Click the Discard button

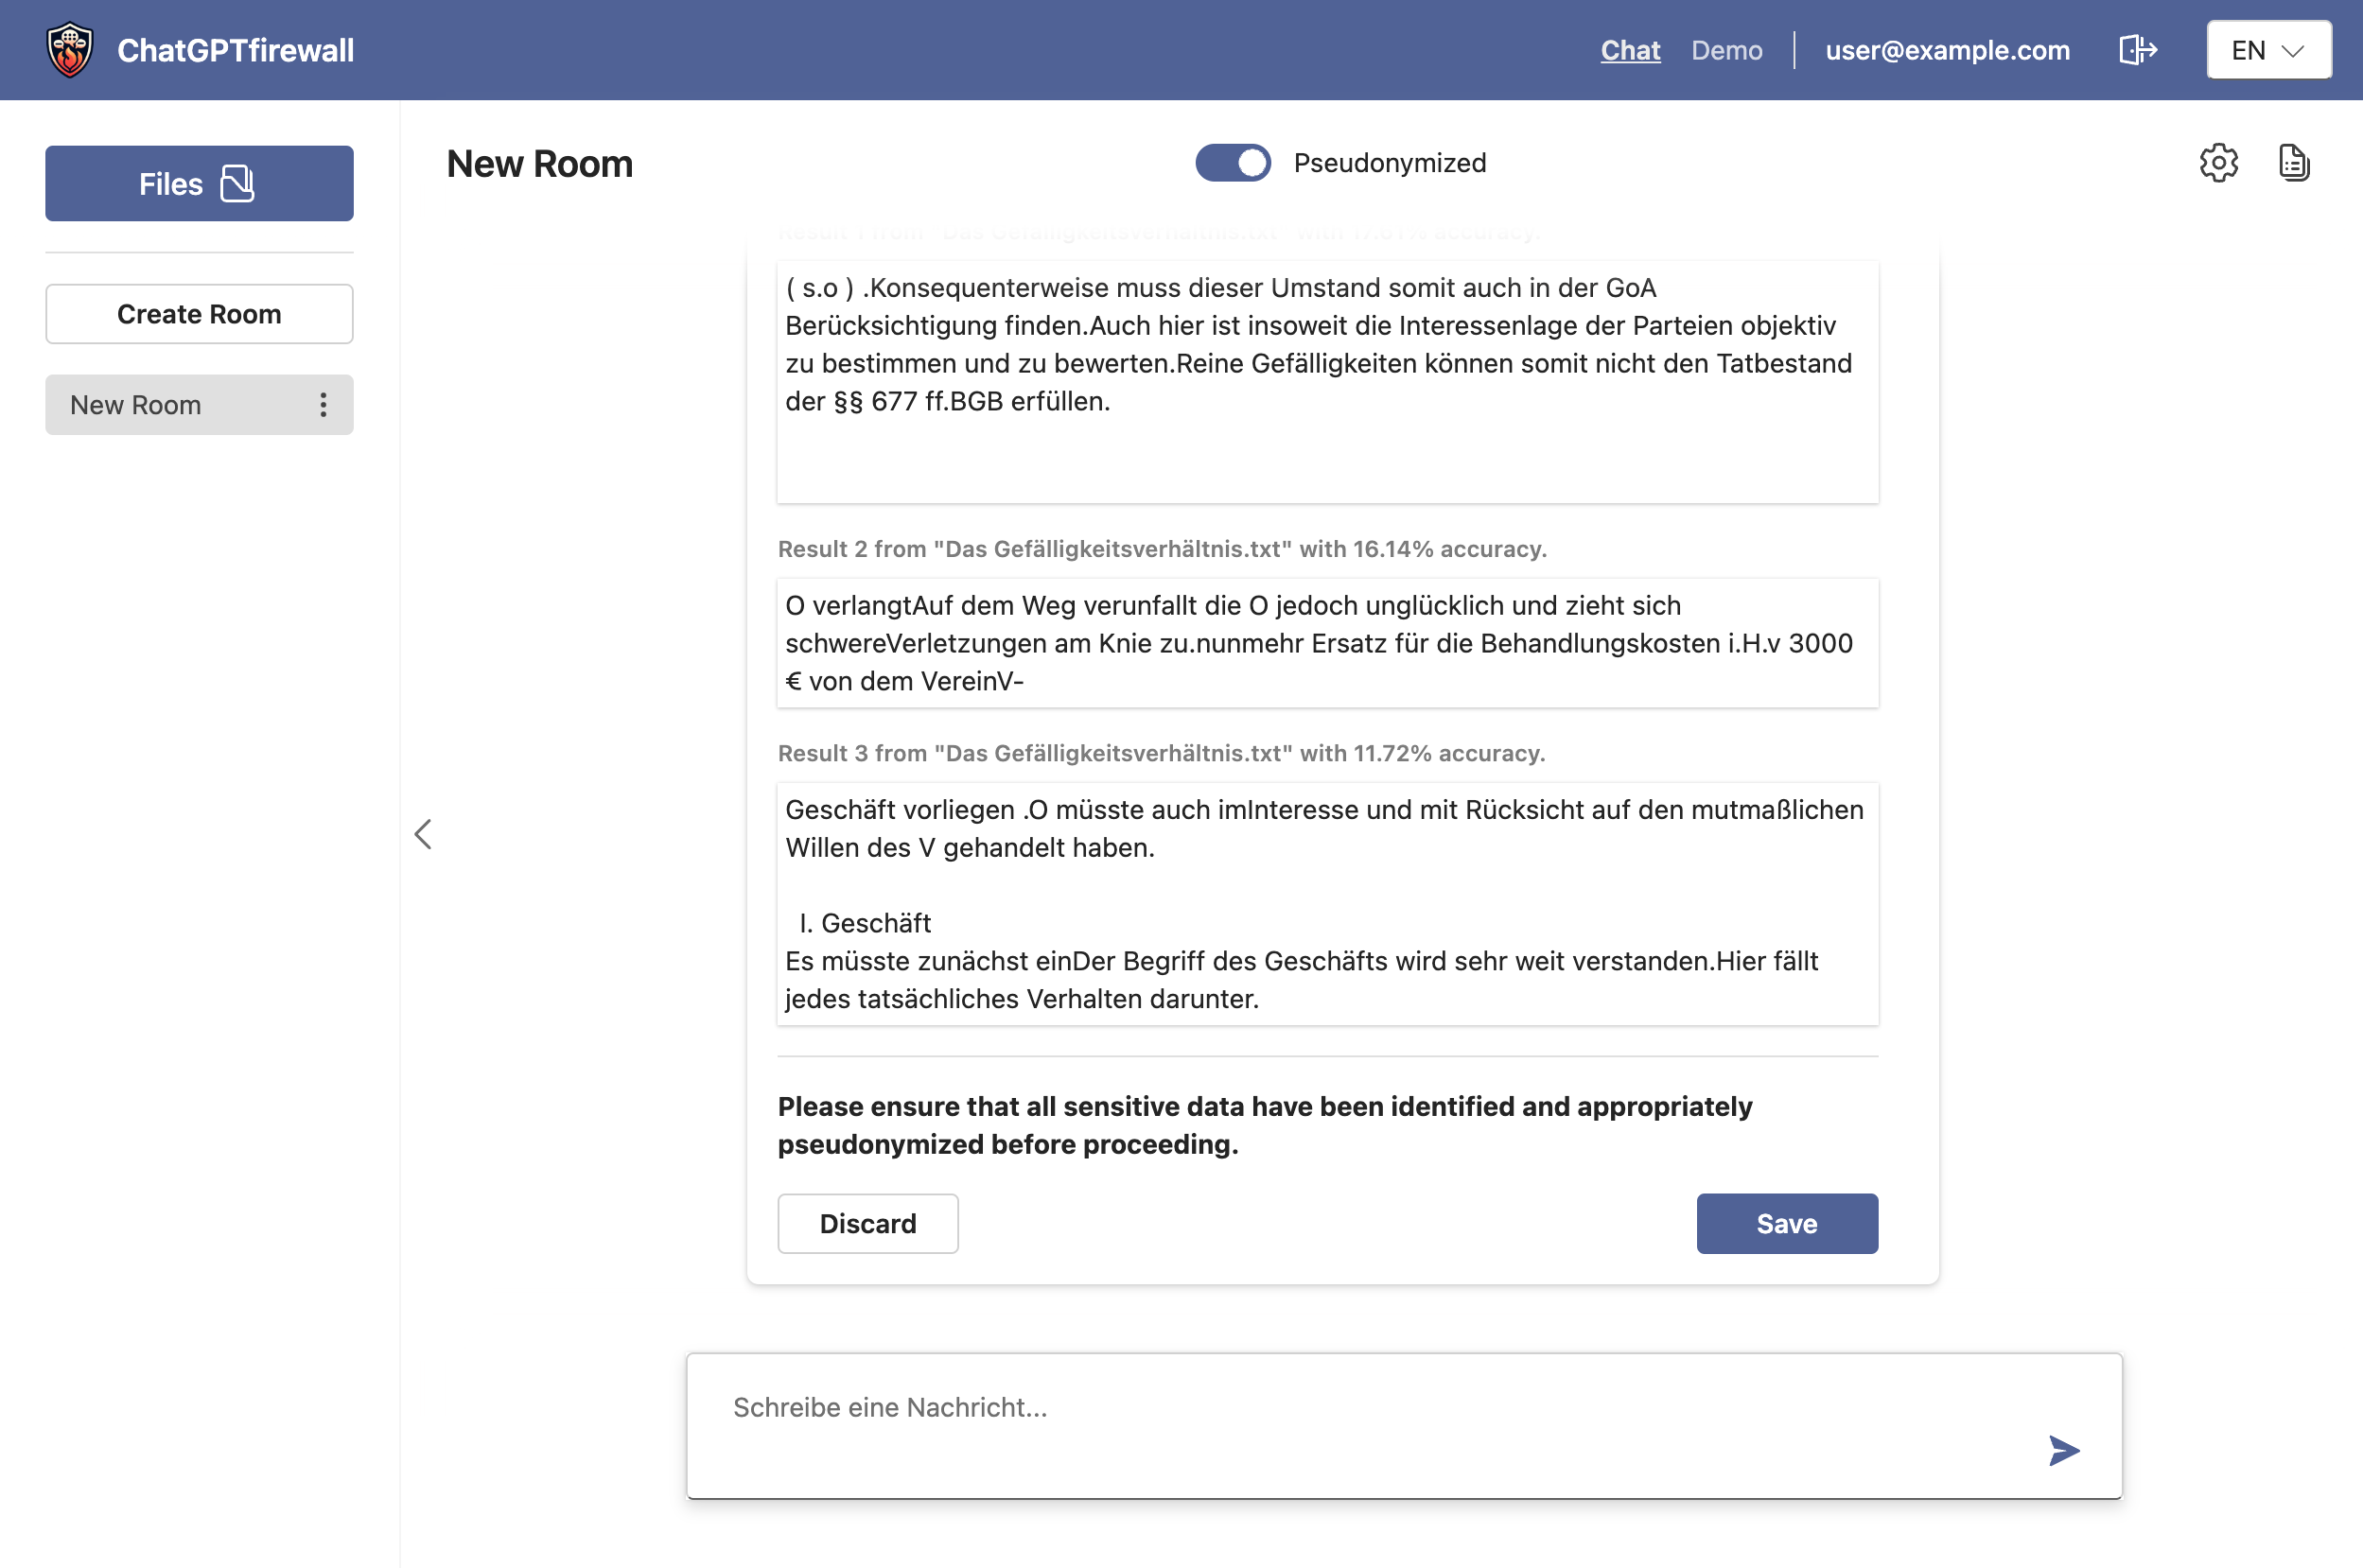tap(867, 1223)
